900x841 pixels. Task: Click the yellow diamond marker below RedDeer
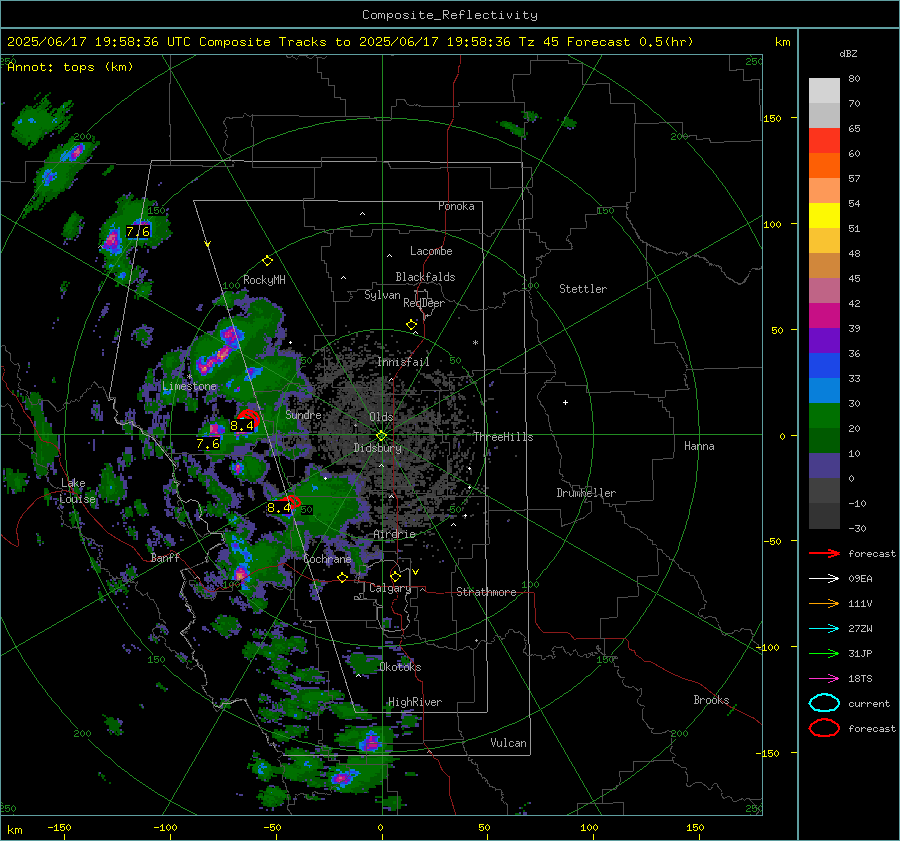click(411, 325)
